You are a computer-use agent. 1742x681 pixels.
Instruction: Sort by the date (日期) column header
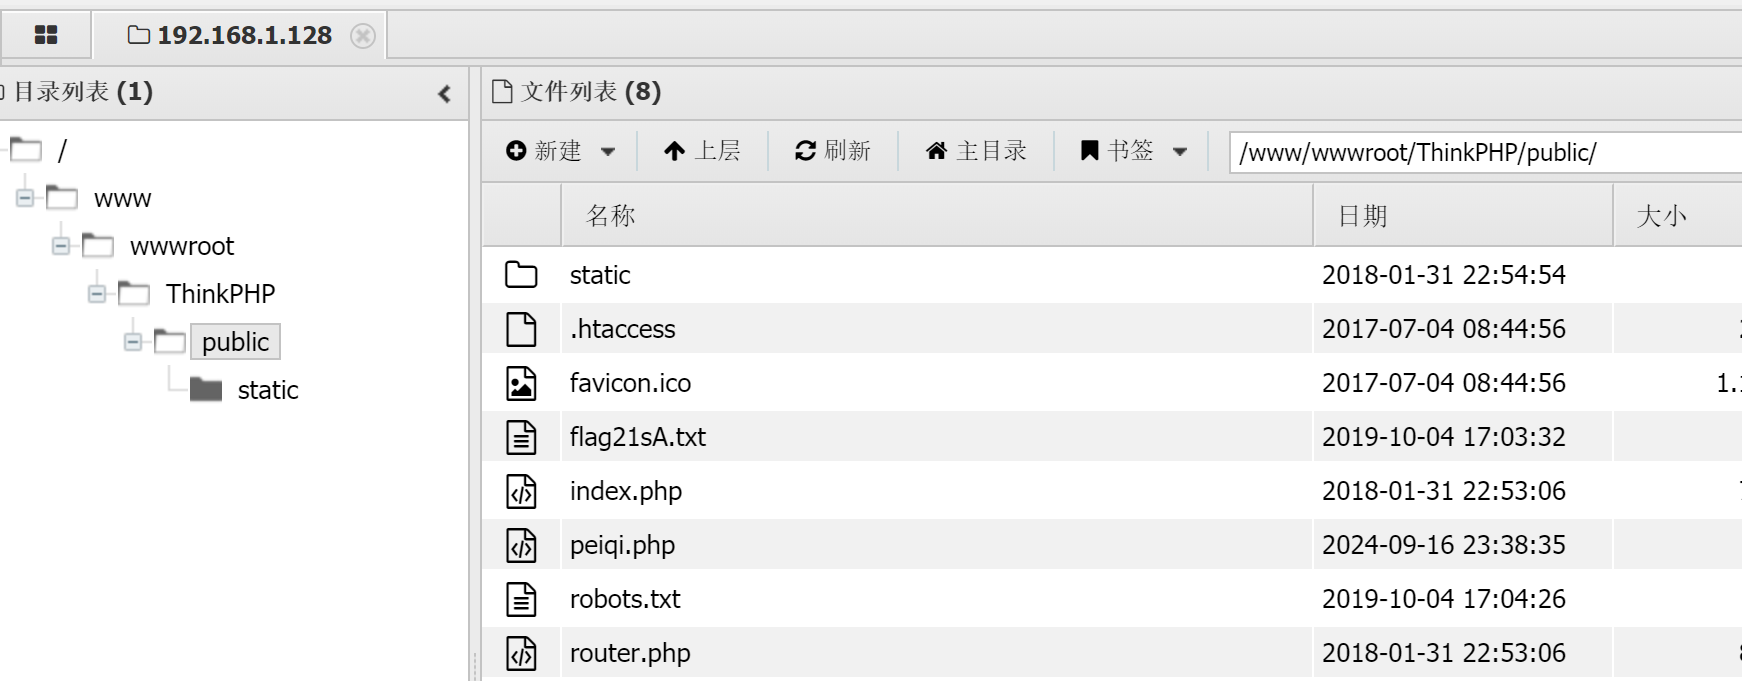pos(1362,216)
